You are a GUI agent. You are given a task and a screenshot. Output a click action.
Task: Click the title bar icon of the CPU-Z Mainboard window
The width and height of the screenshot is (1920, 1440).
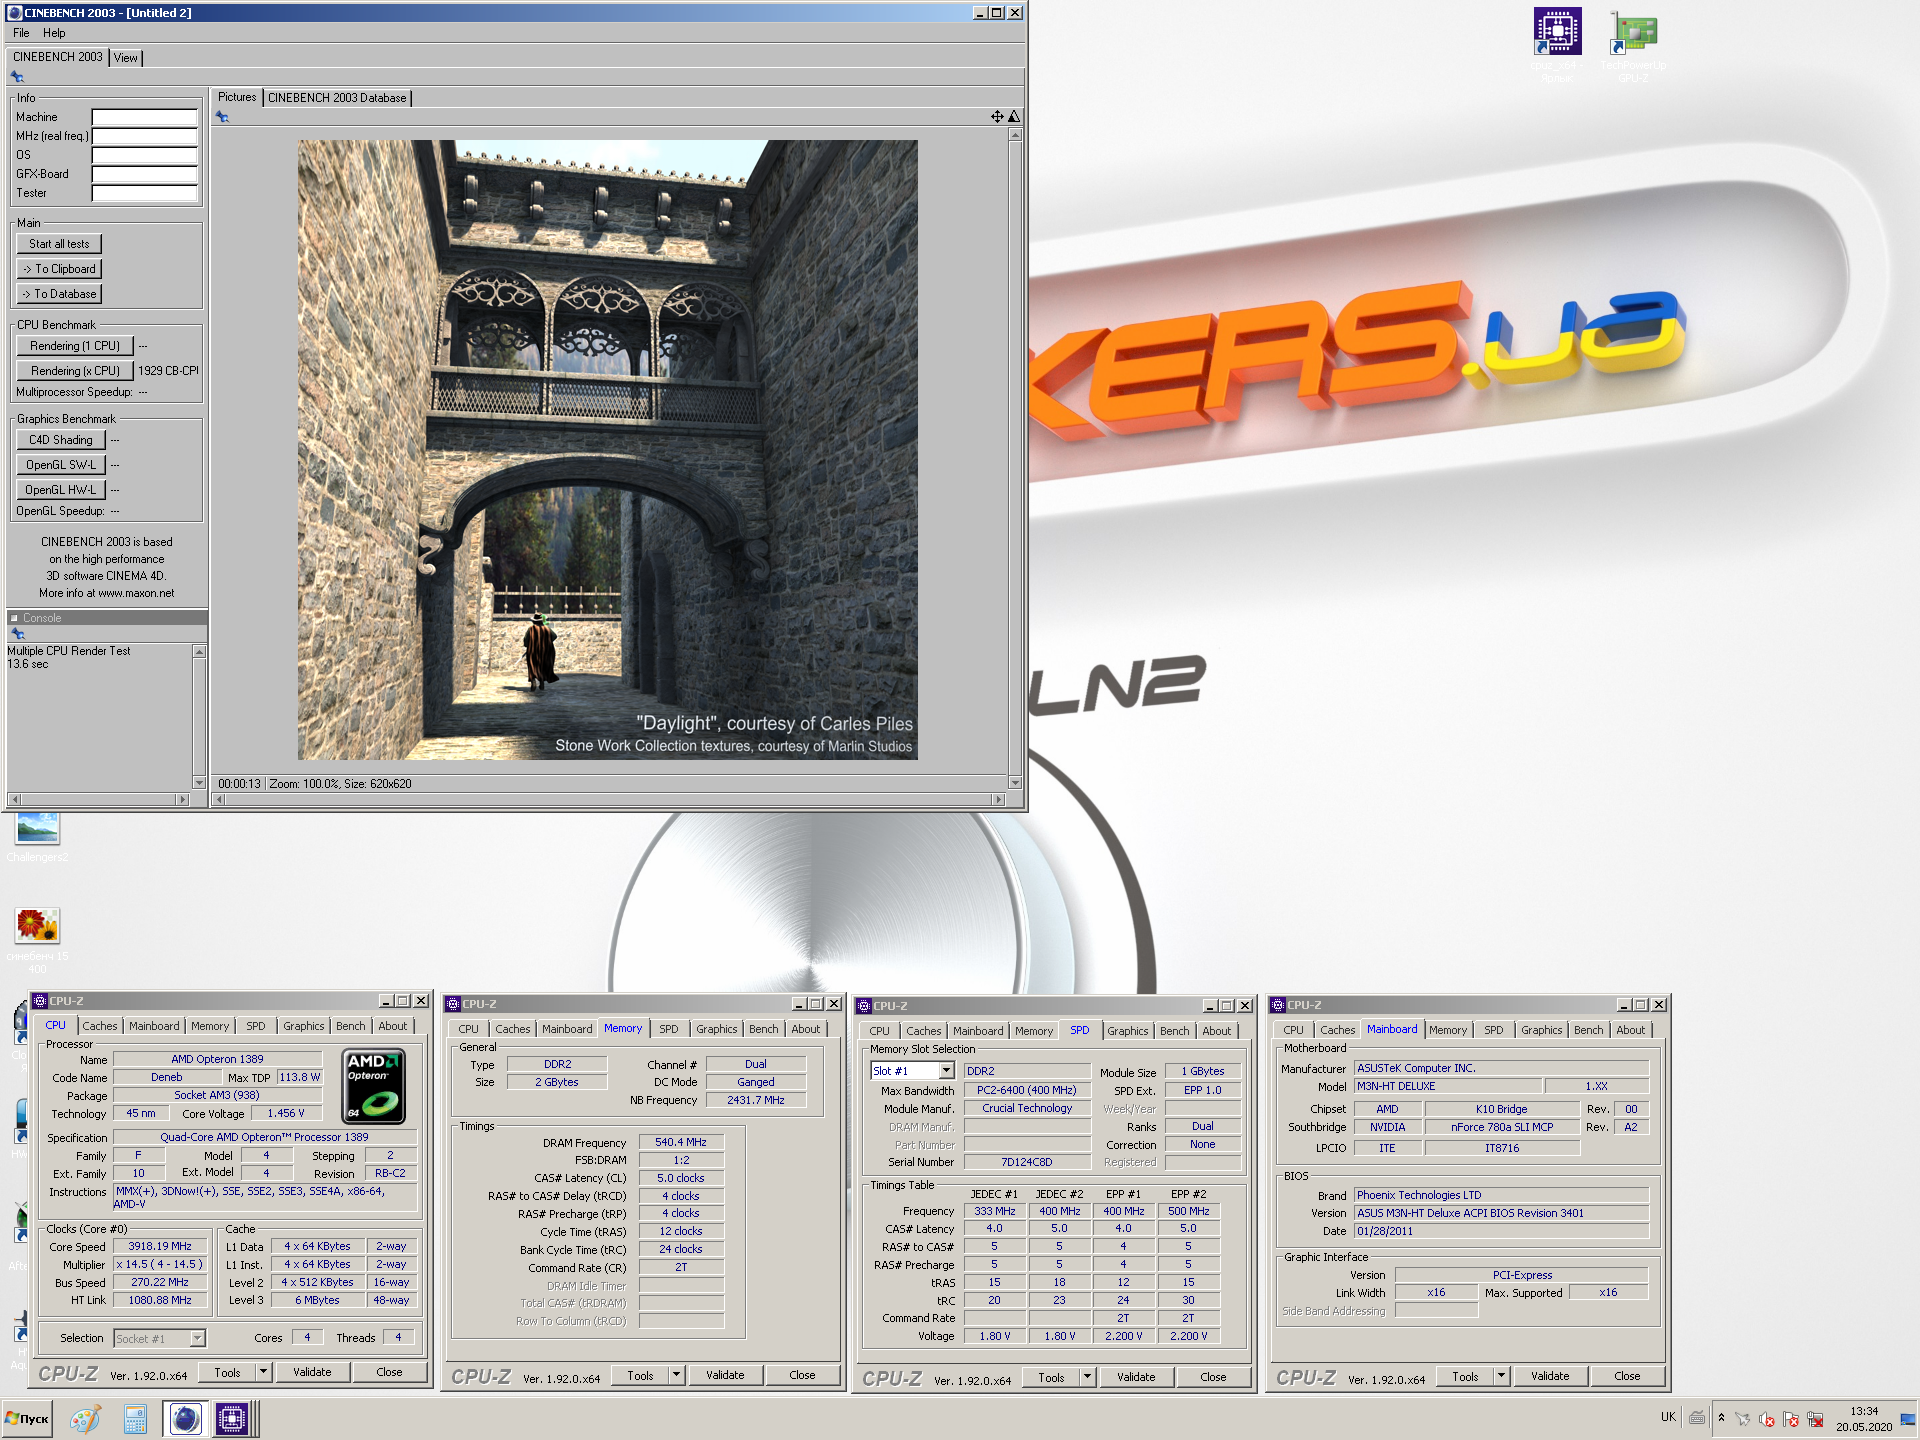(x=1278, y=1005)
